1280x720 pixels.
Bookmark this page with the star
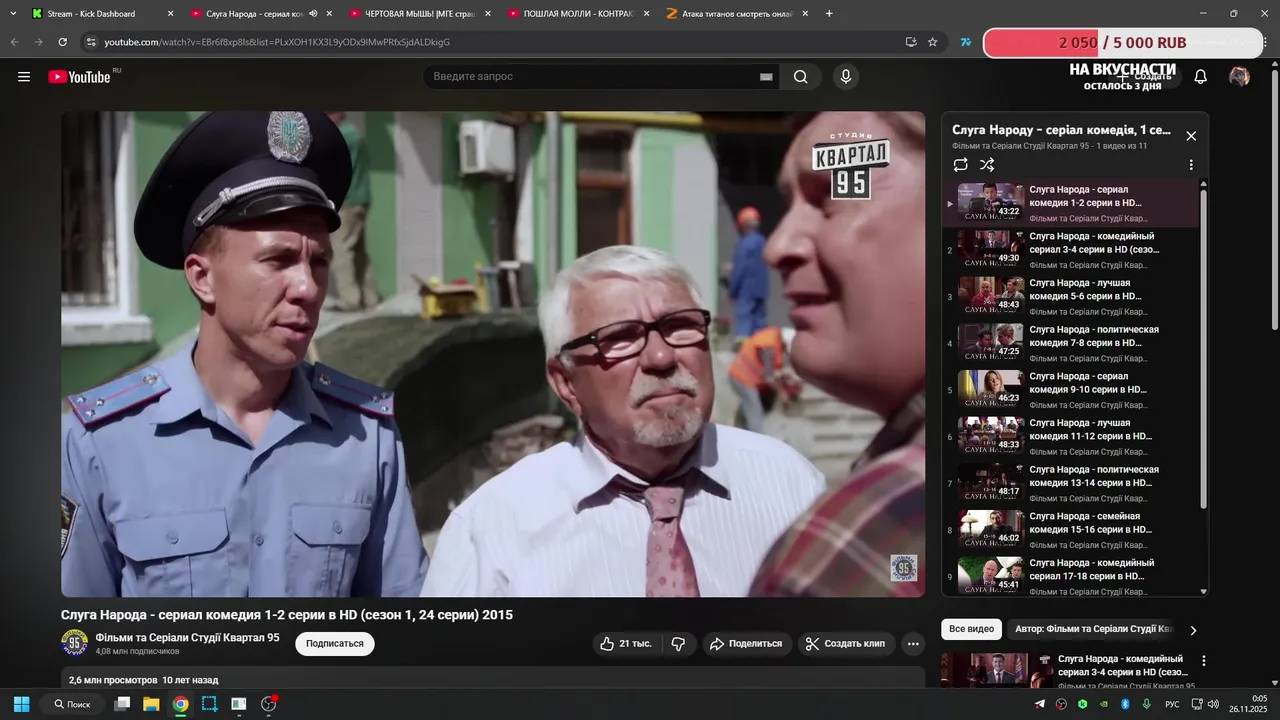tap(933, 42)
